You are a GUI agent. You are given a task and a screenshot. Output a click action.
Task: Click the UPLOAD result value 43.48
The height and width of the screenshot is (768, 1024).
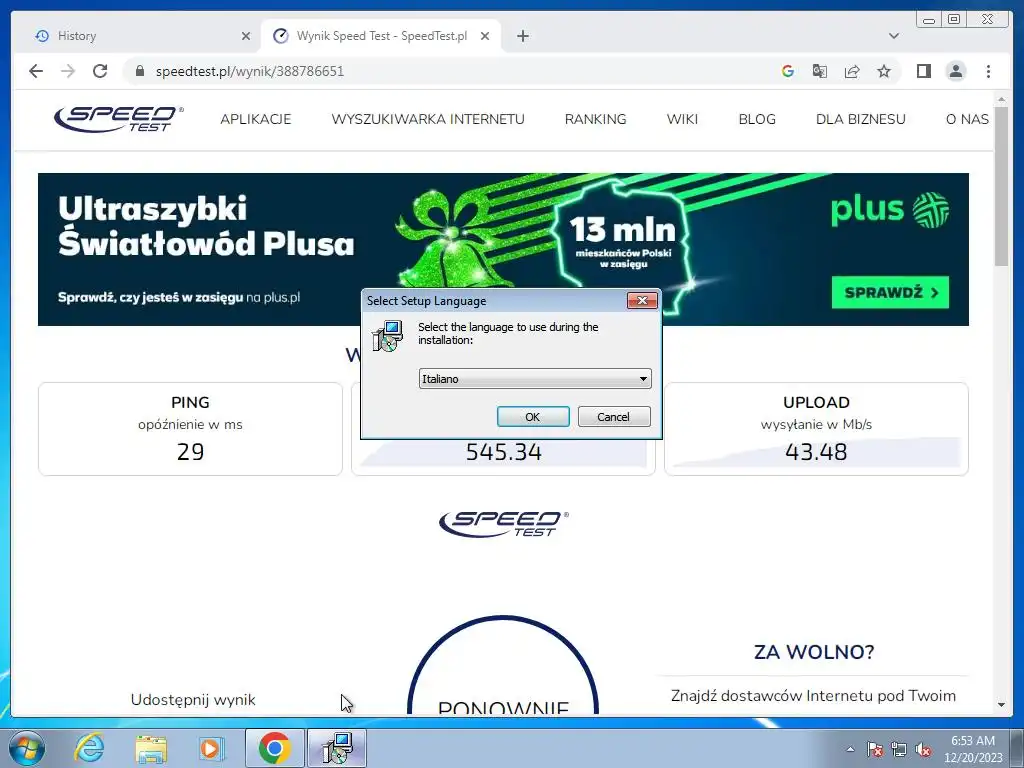(x=816, y=452)
